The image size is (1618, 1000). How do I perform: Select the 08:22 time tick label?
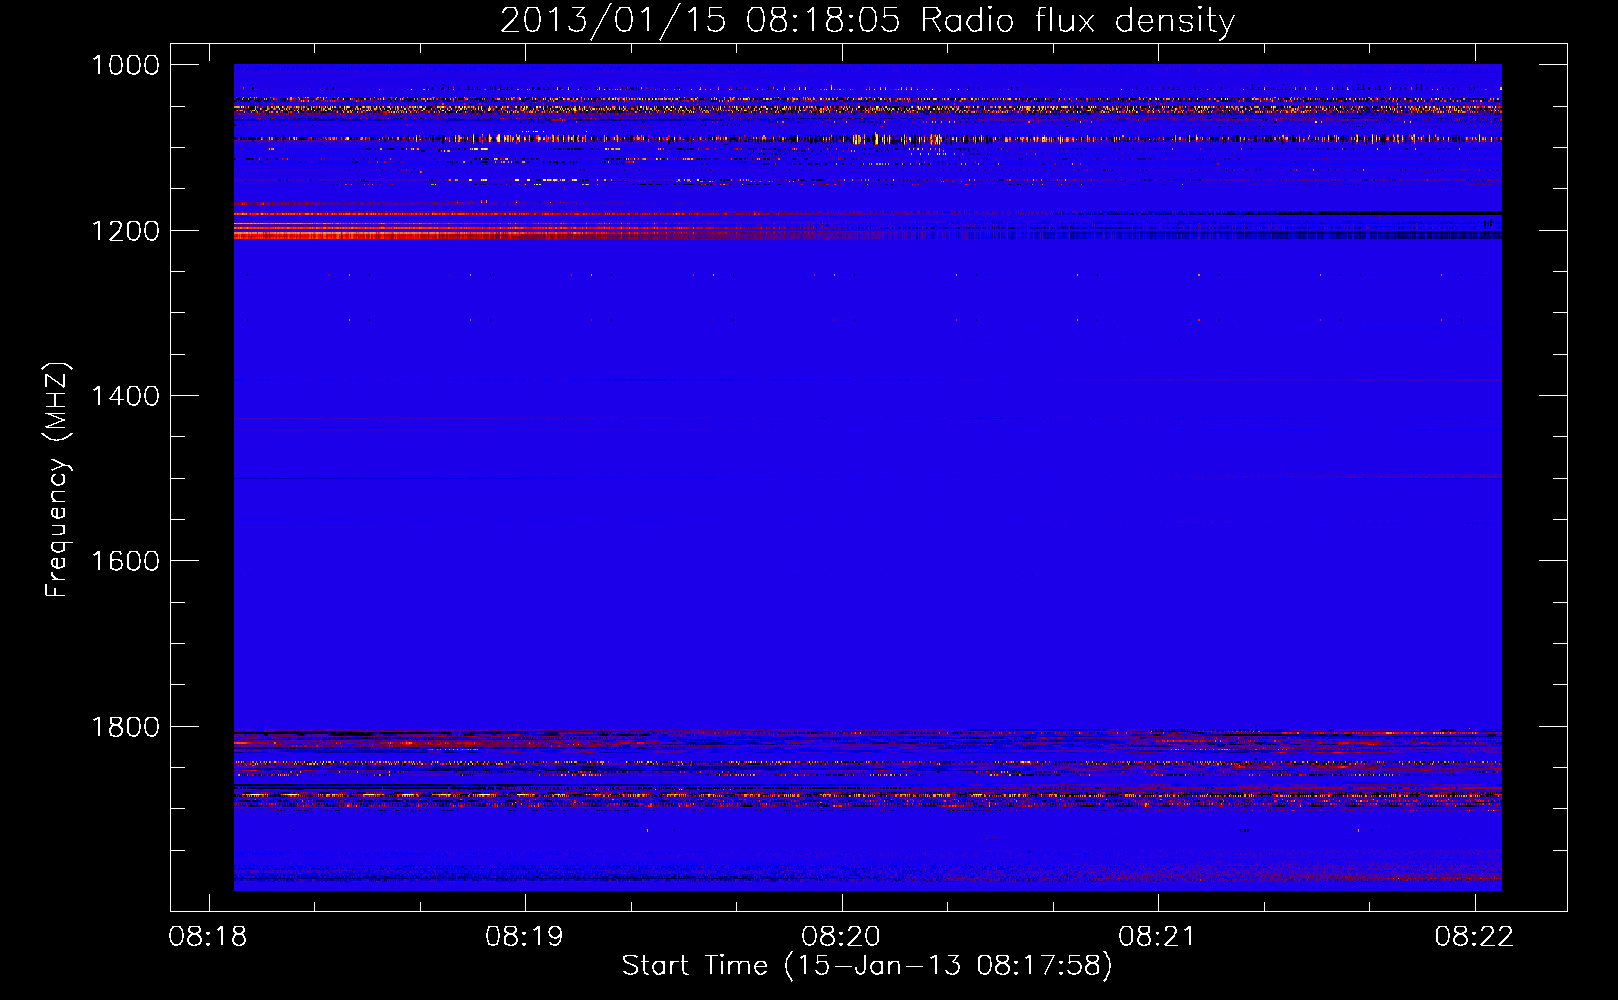pyautogui.click(x=1474, y=937)
